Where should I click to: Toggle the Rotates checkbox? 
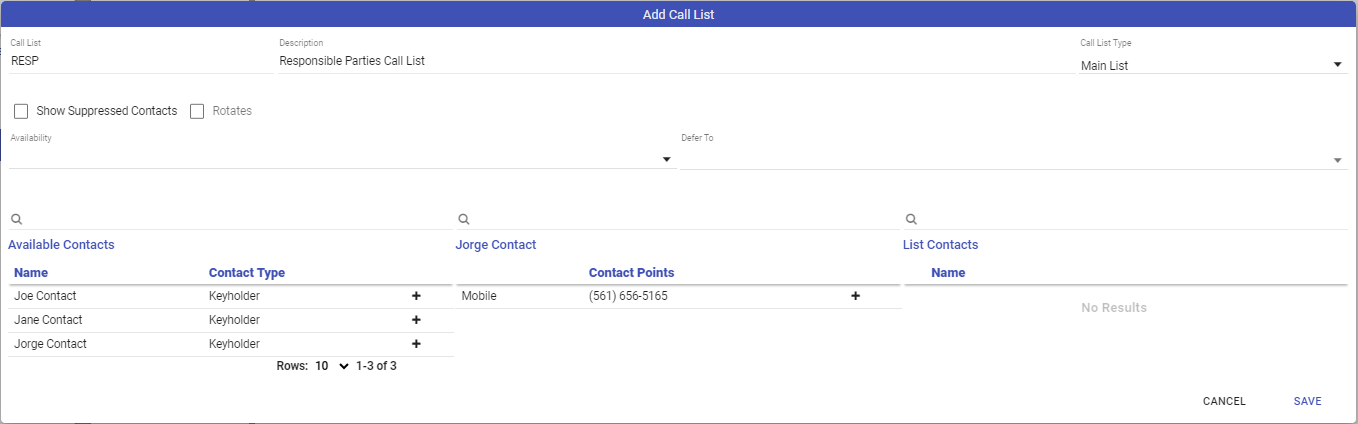[197, 111]
